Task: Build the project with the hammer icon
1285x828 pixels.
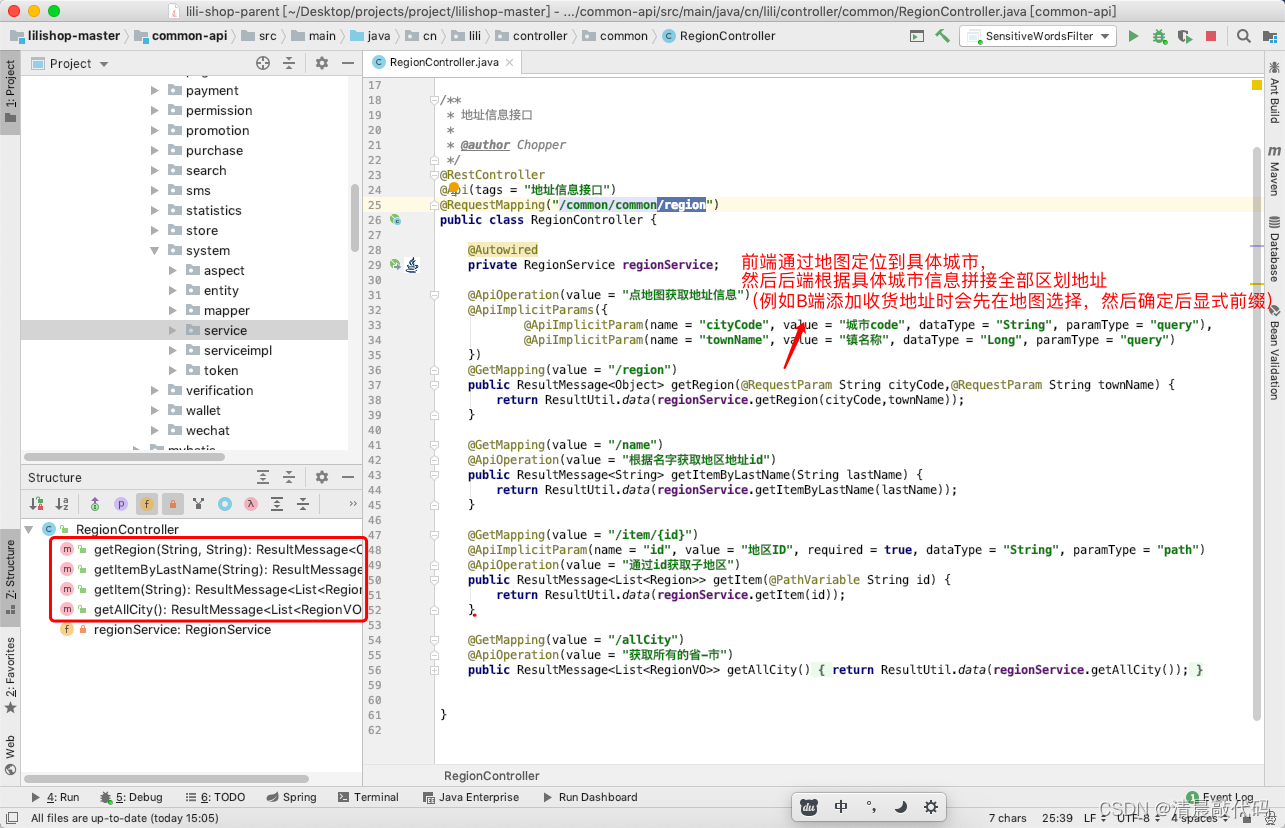Action: point(942,36)
